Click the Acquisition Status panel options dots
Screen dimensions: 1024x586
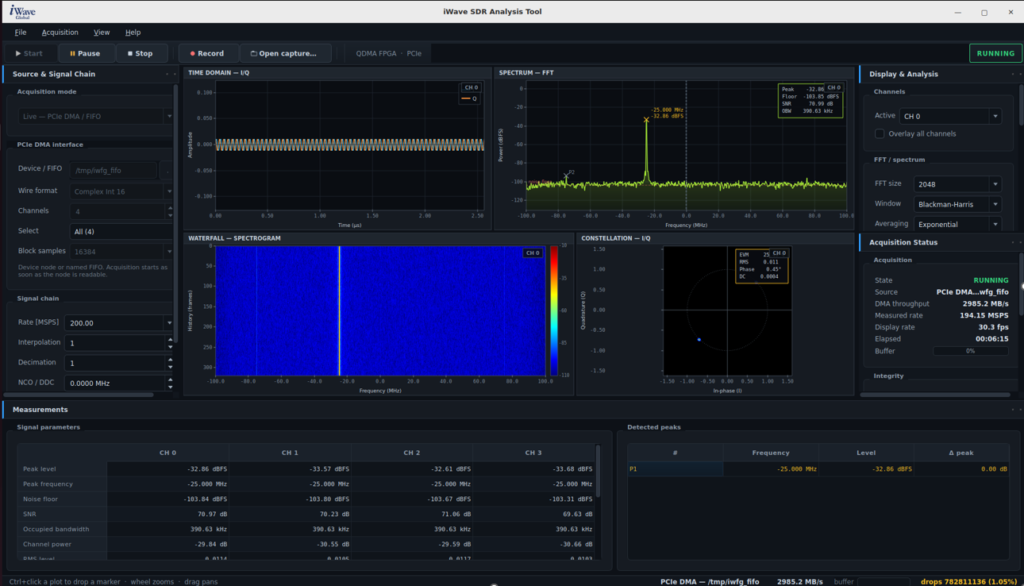click(1017, 242)
